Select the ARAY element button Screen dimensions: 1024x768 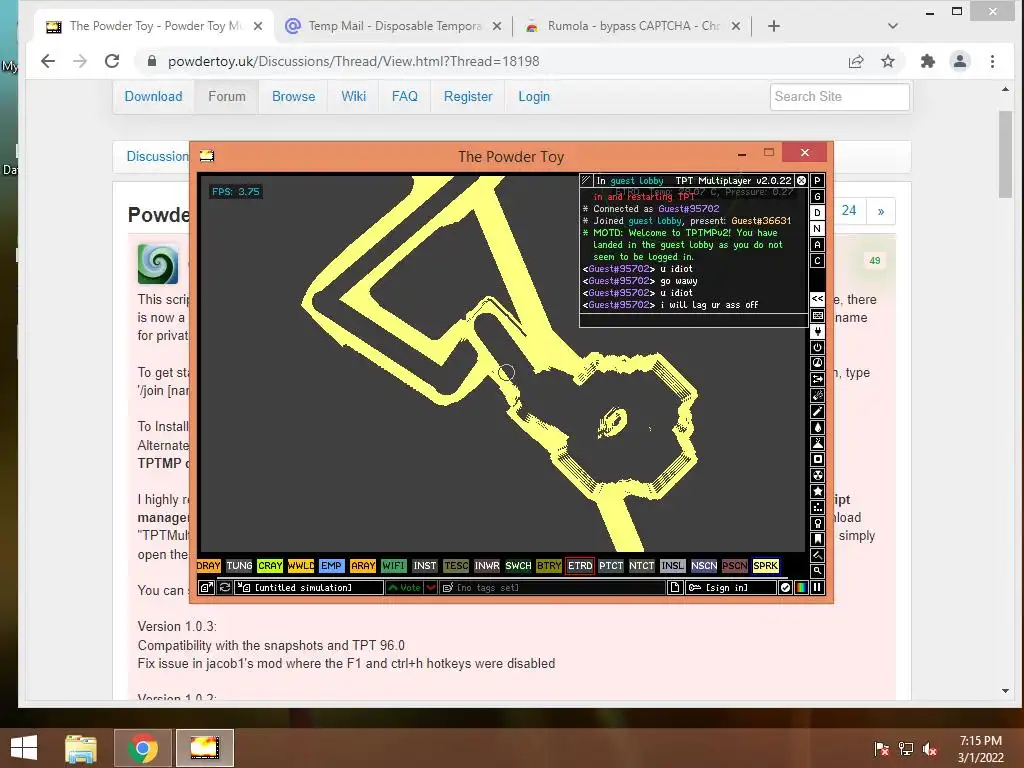363,566
